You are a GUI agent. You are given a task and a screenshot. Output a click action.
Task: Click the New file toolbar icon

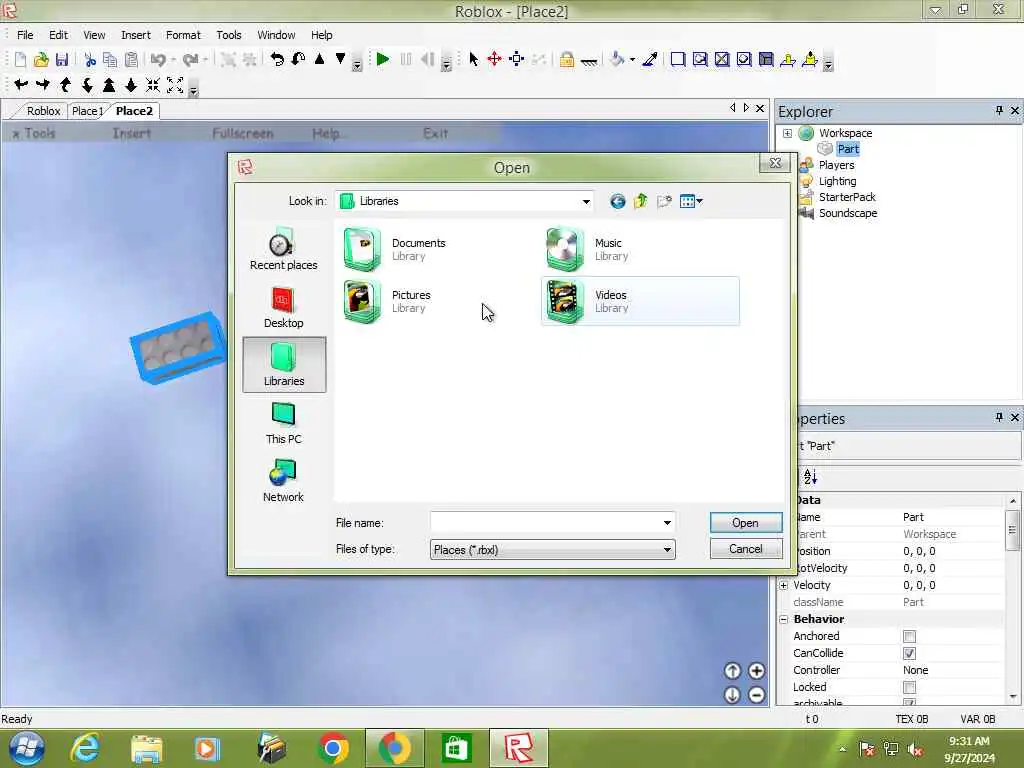tap(20, 60)
